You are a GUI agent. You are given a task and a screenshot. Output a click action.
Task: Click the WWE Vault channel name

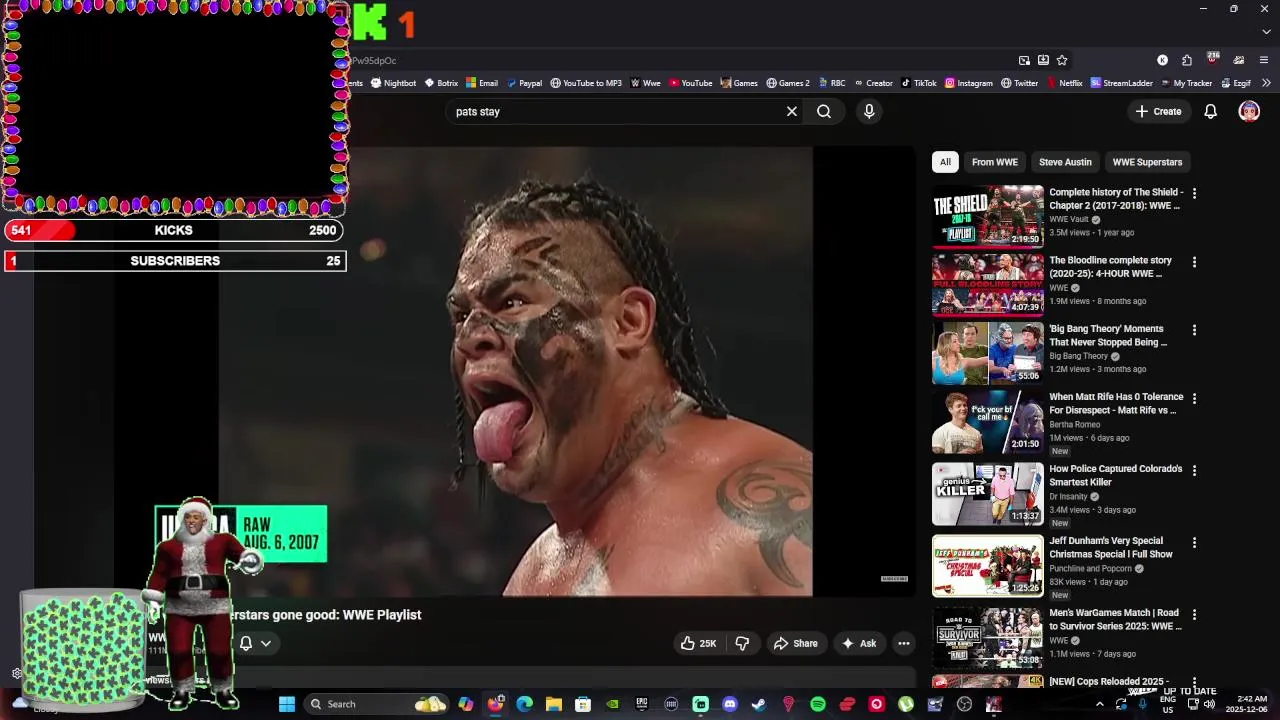tap(1069, 219)
